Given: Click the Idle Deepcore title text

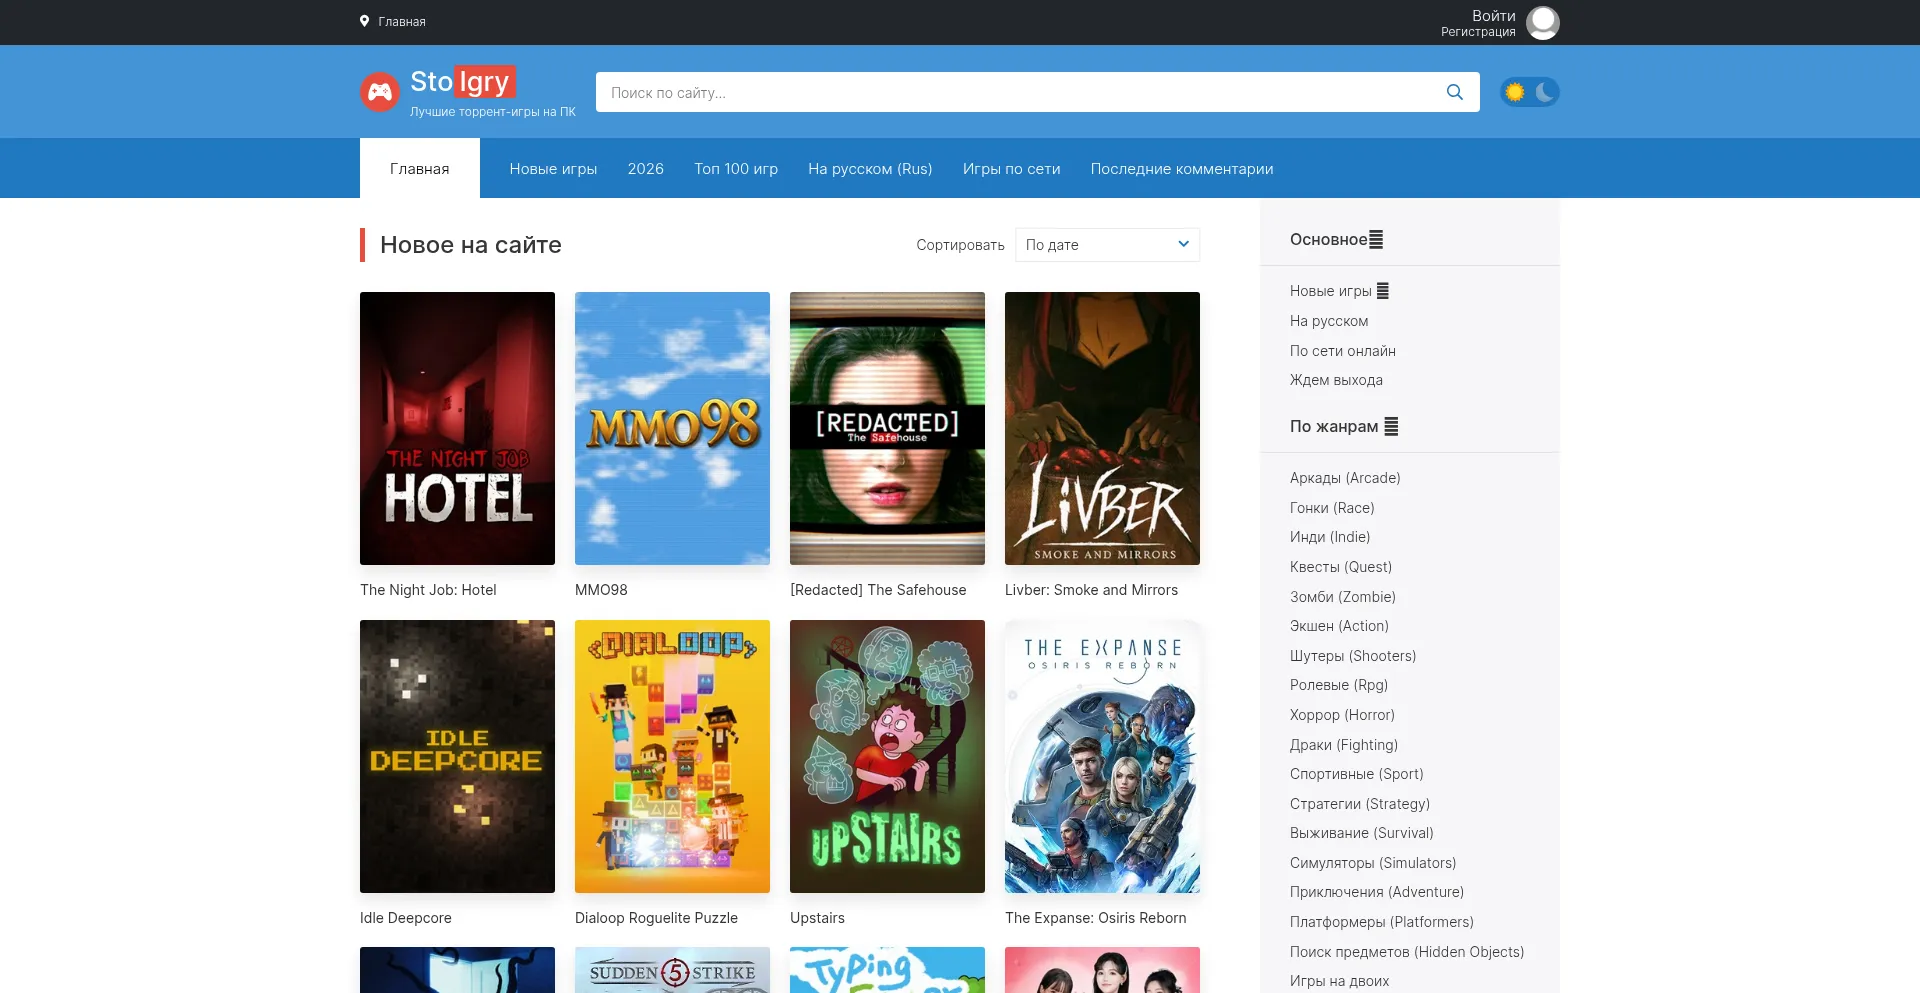Looking at the screenshot, I should tap(406, 918).
